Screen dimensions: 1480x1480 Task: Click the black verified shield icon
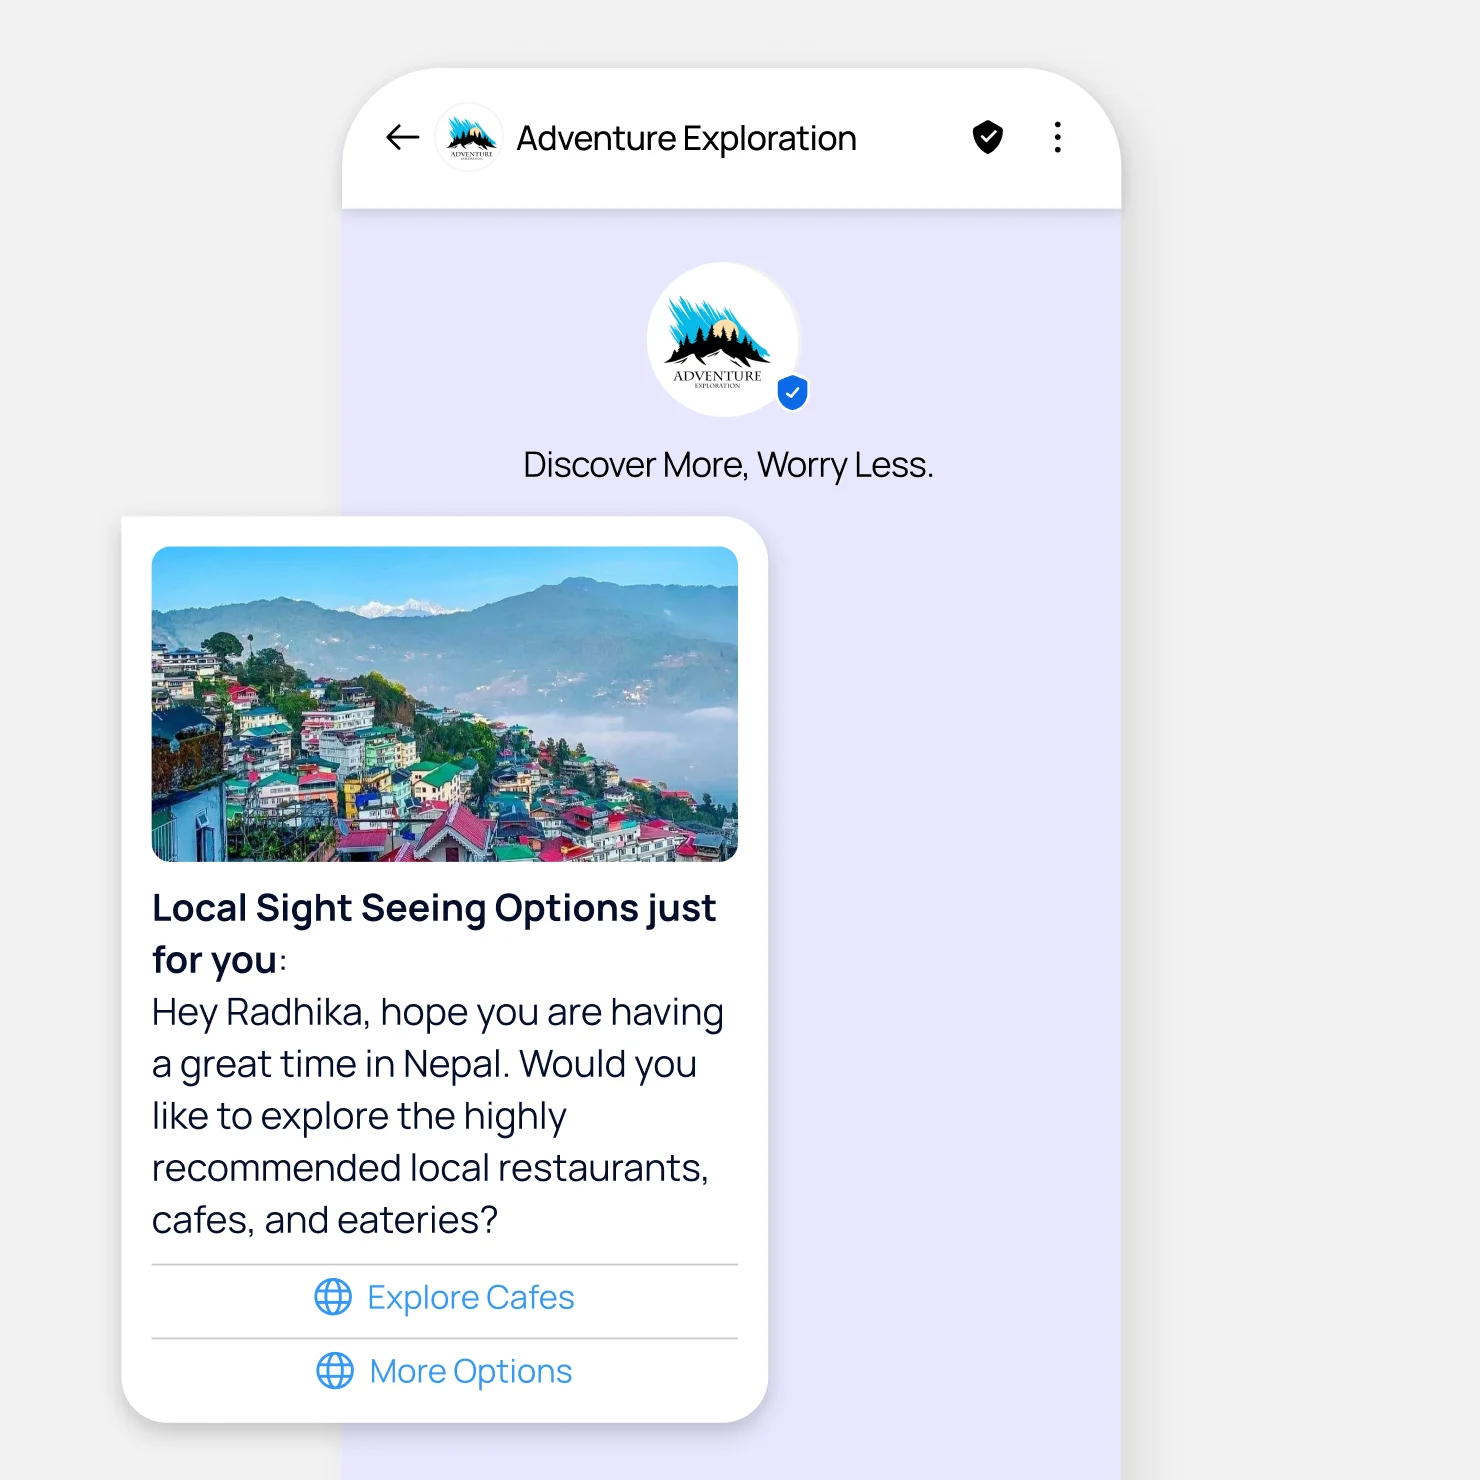(988, 137)
